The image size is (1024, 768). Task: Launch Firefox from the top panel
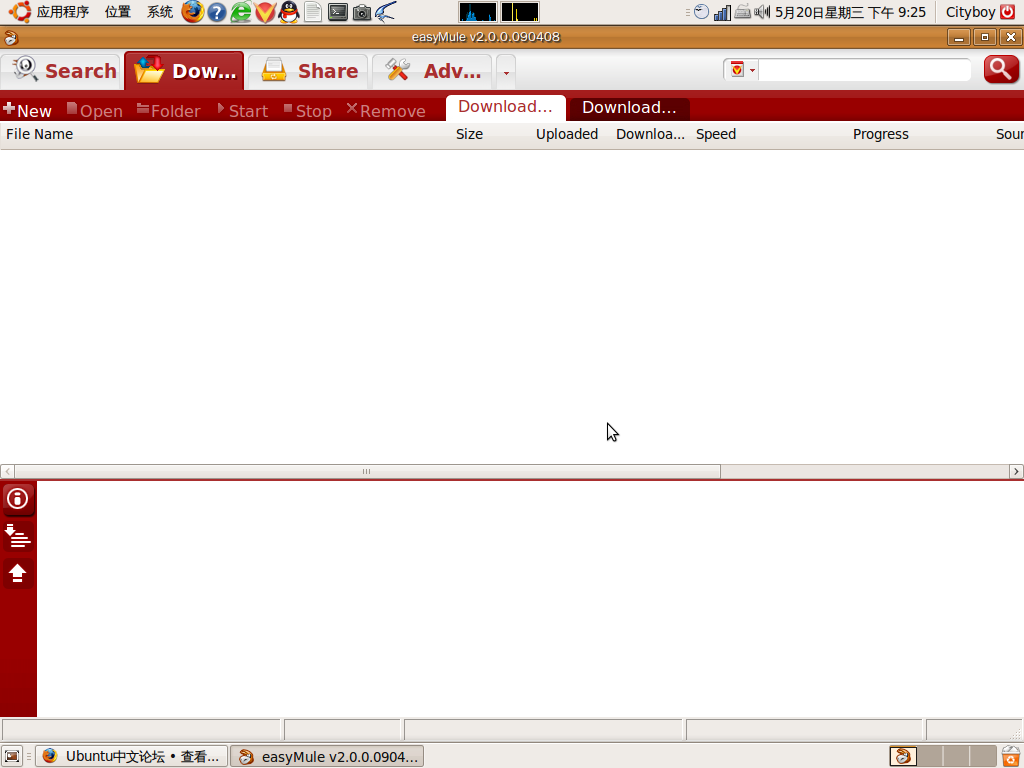(193, 12)
